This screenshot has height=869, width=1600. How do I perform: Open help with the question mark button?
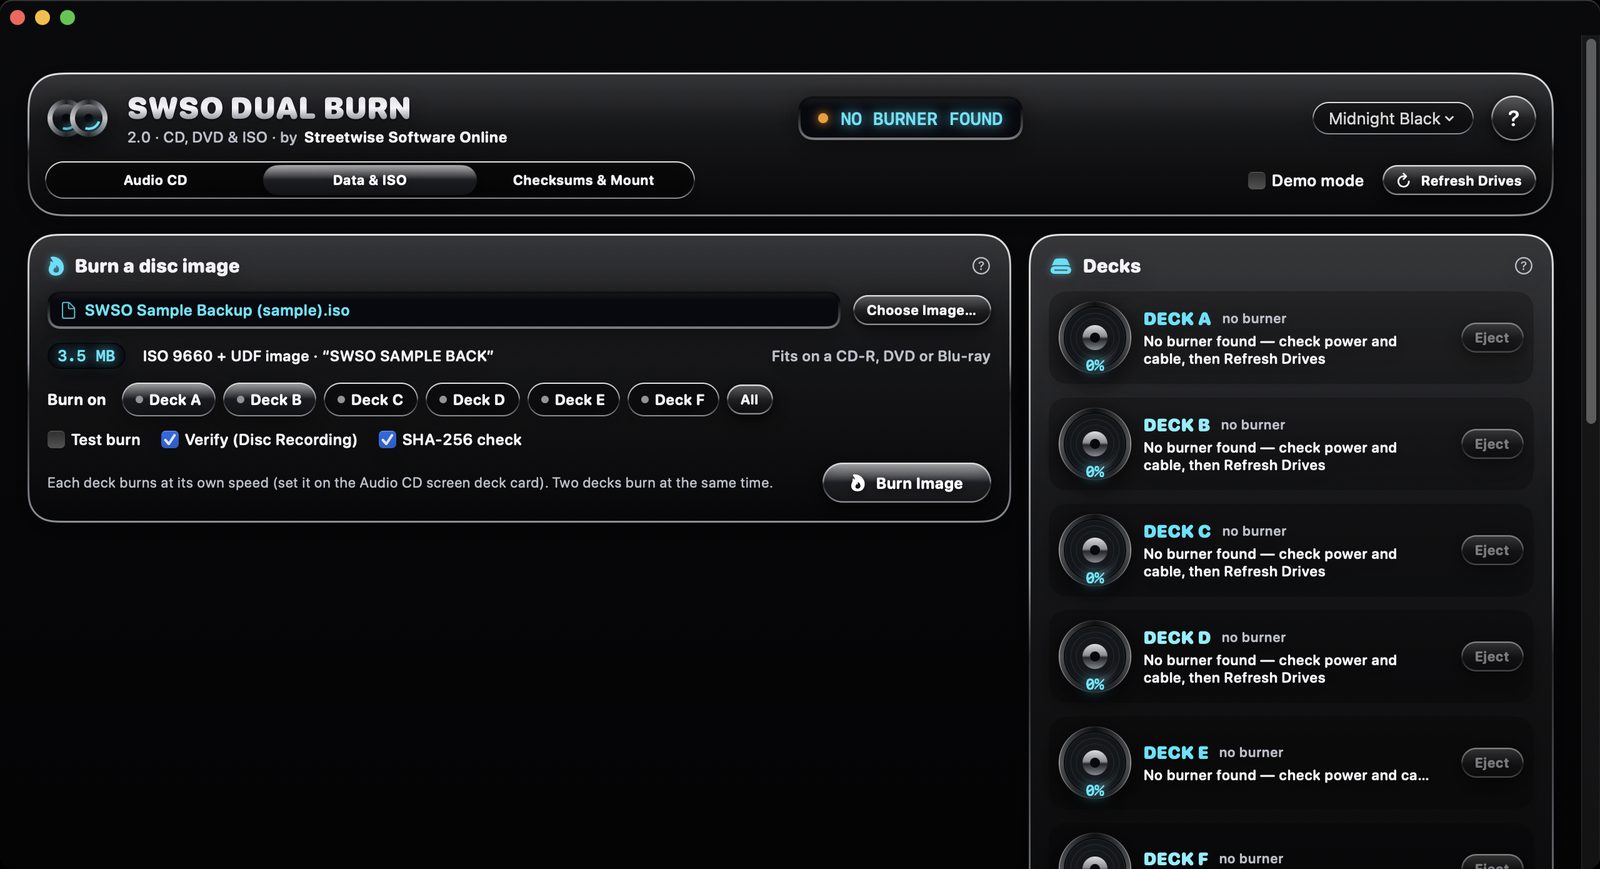pyautogui.click(x=1513, y=119)
